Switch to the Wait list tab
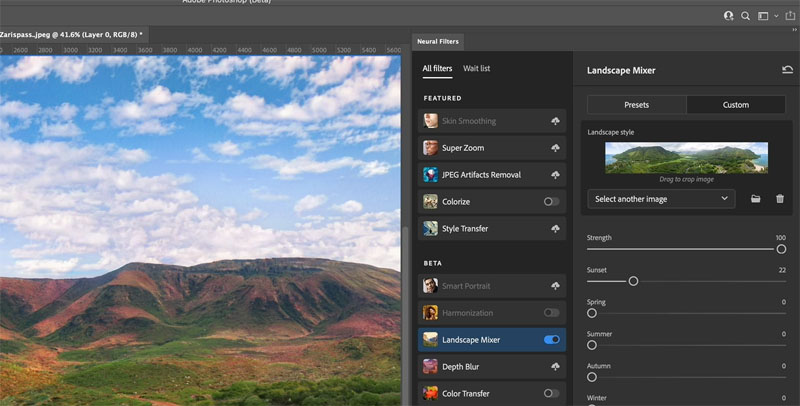Image resolution: width=800 pixels, height=406 pixels. [x=477, y=68]
